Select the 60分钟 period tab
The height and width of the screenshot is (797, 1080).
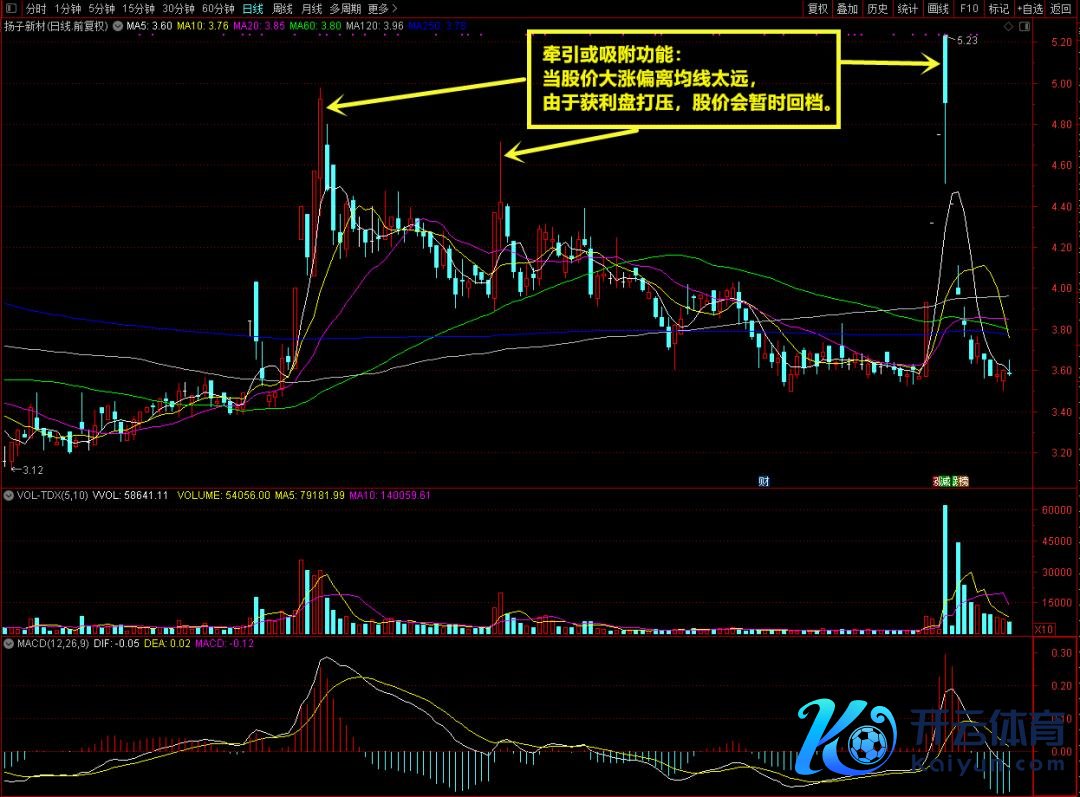(x=218, y=8)
